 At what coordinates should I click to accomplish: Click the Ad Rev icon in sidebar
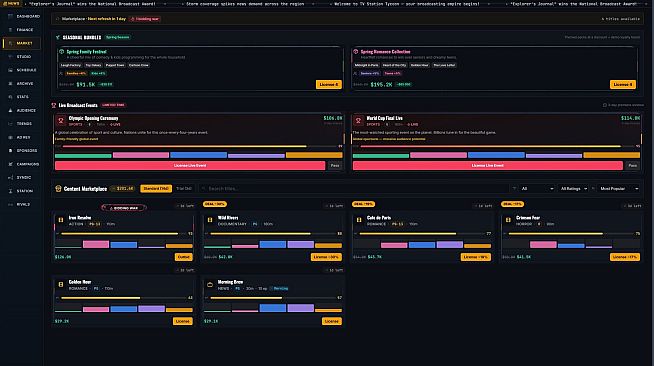(10, 137)
